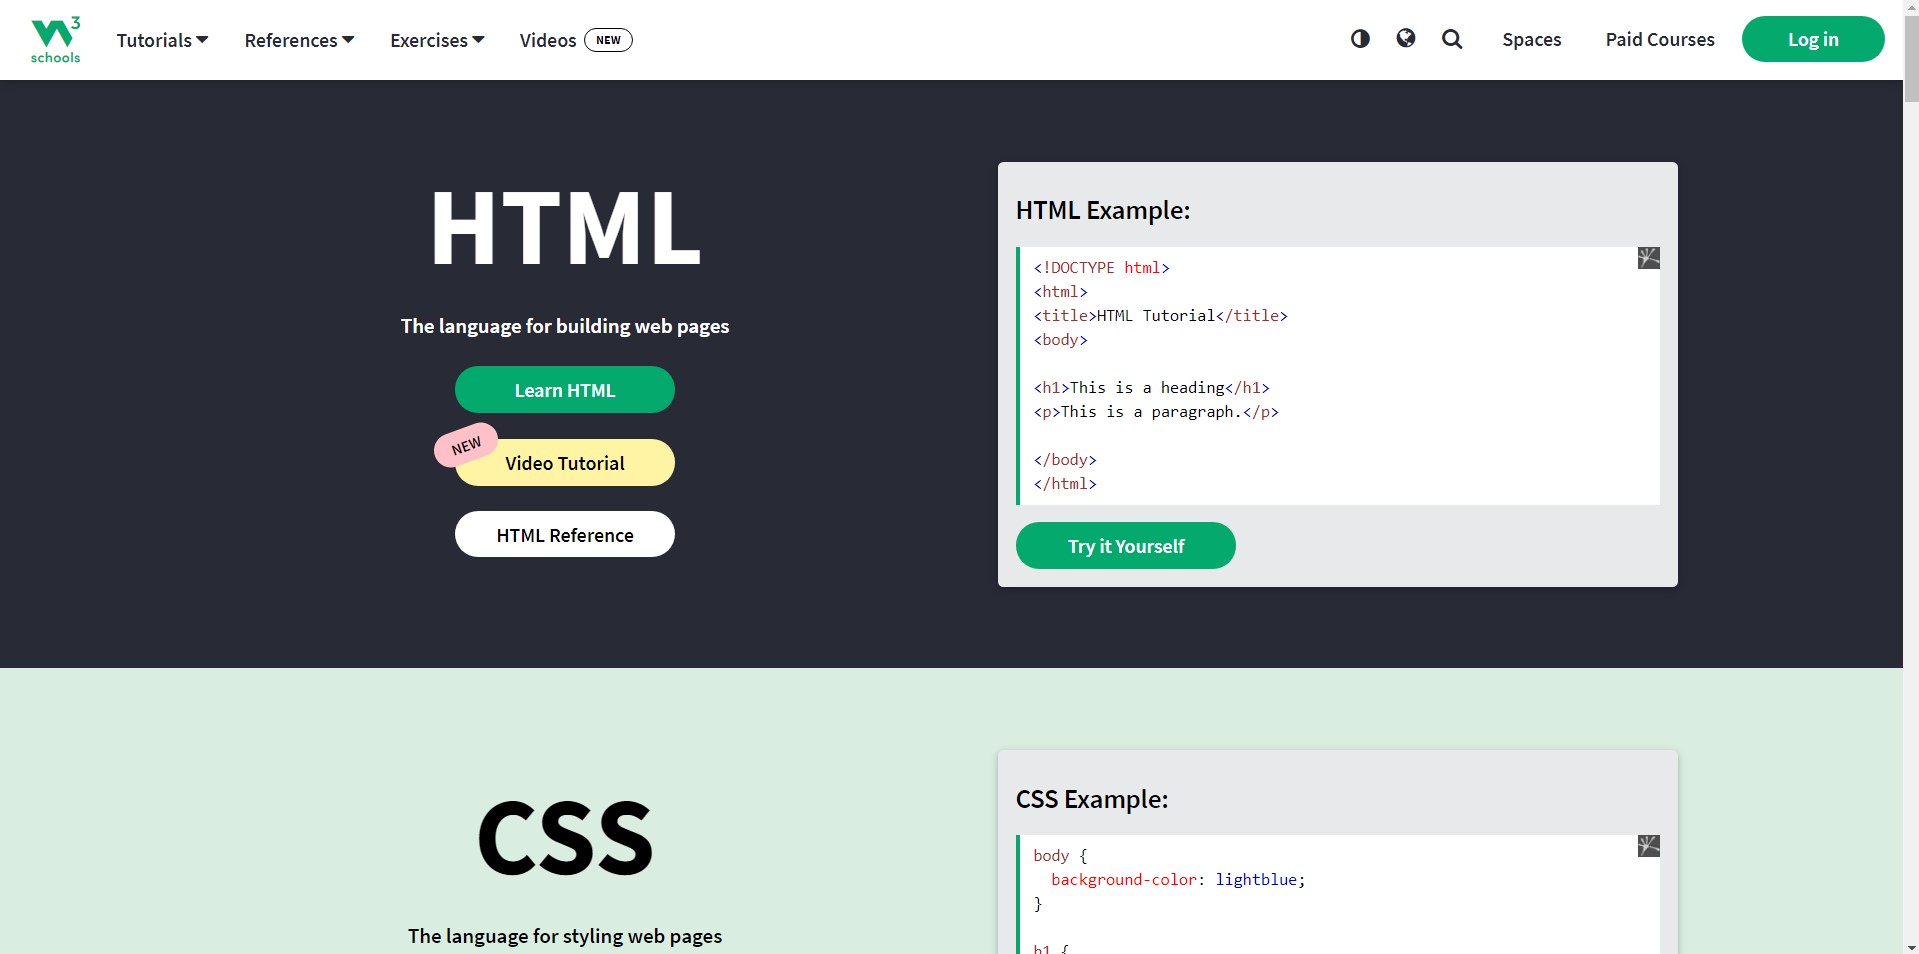This screenshot has width=1919, height=954.
Task: Open the language globe icon
Action: click(1406, 39)
